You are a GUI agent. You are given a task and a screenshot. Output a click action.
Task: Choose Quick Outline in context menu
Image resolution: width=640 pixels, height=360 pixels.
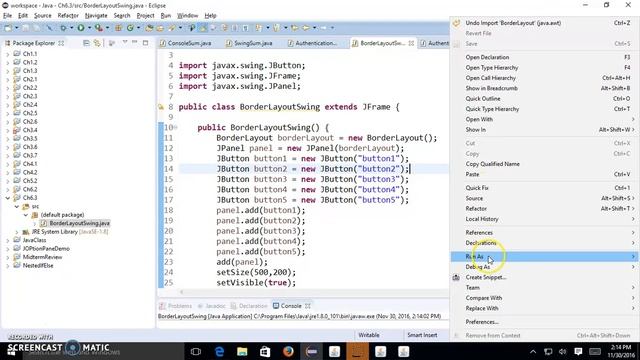pos(544,99)
